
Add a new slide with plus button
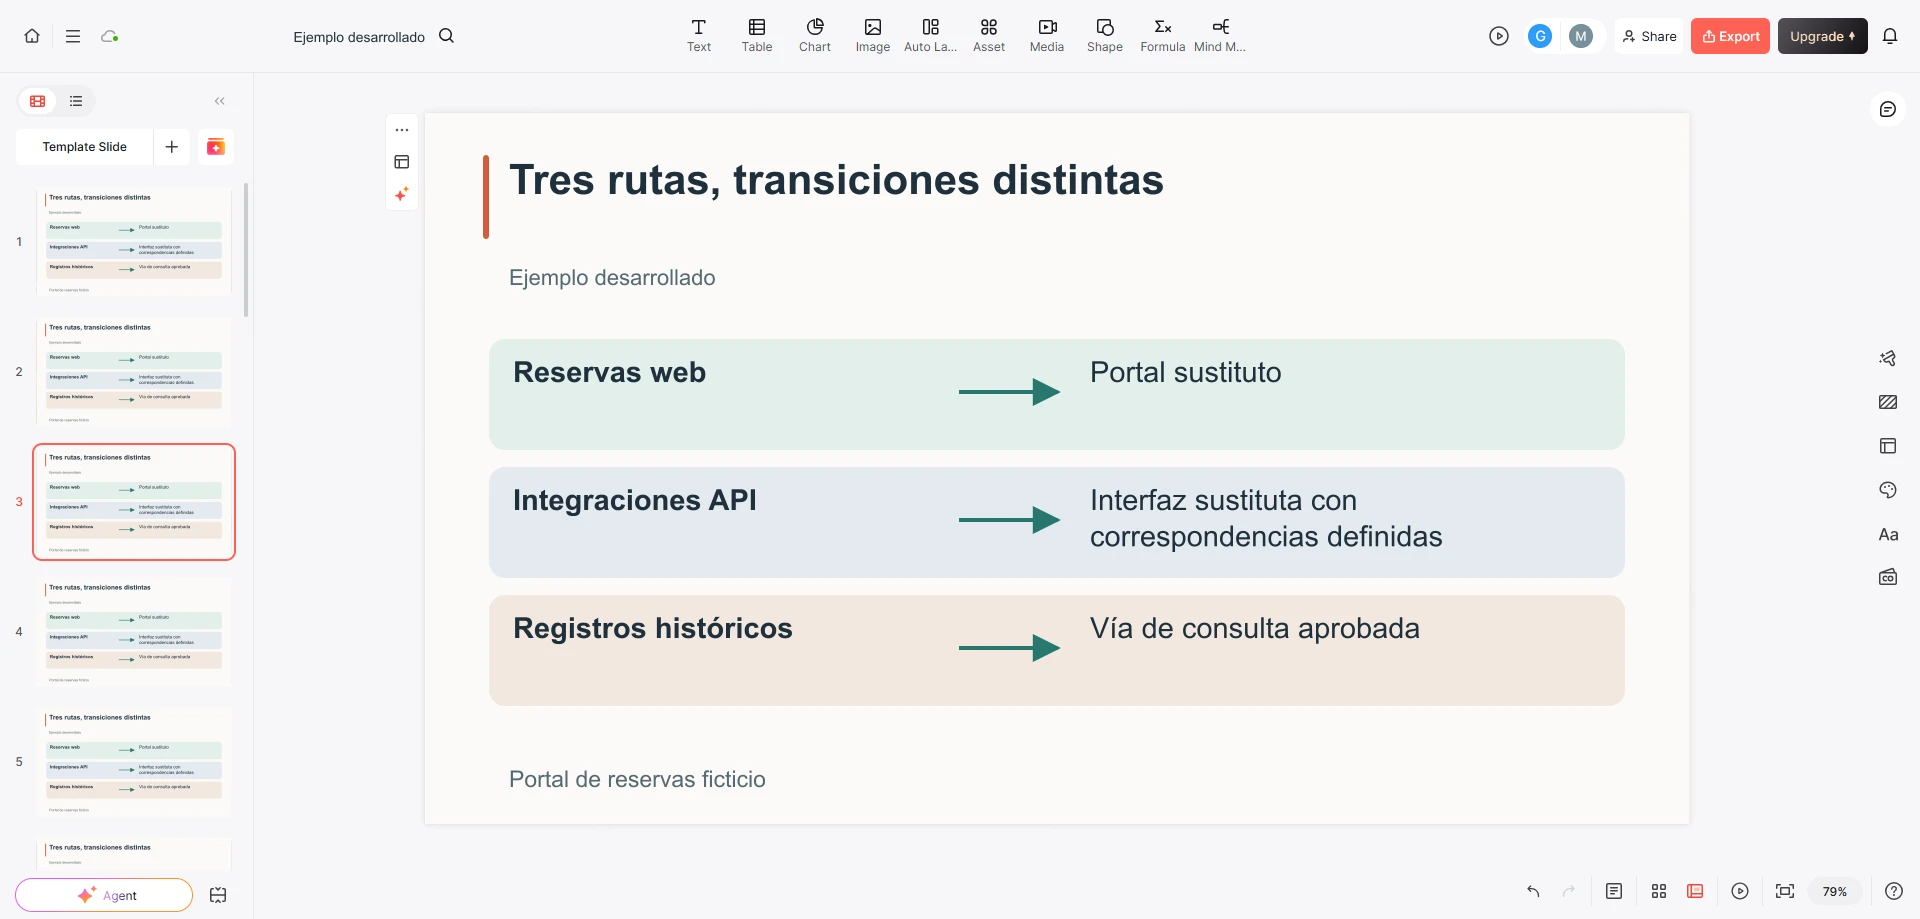(172, 147)
